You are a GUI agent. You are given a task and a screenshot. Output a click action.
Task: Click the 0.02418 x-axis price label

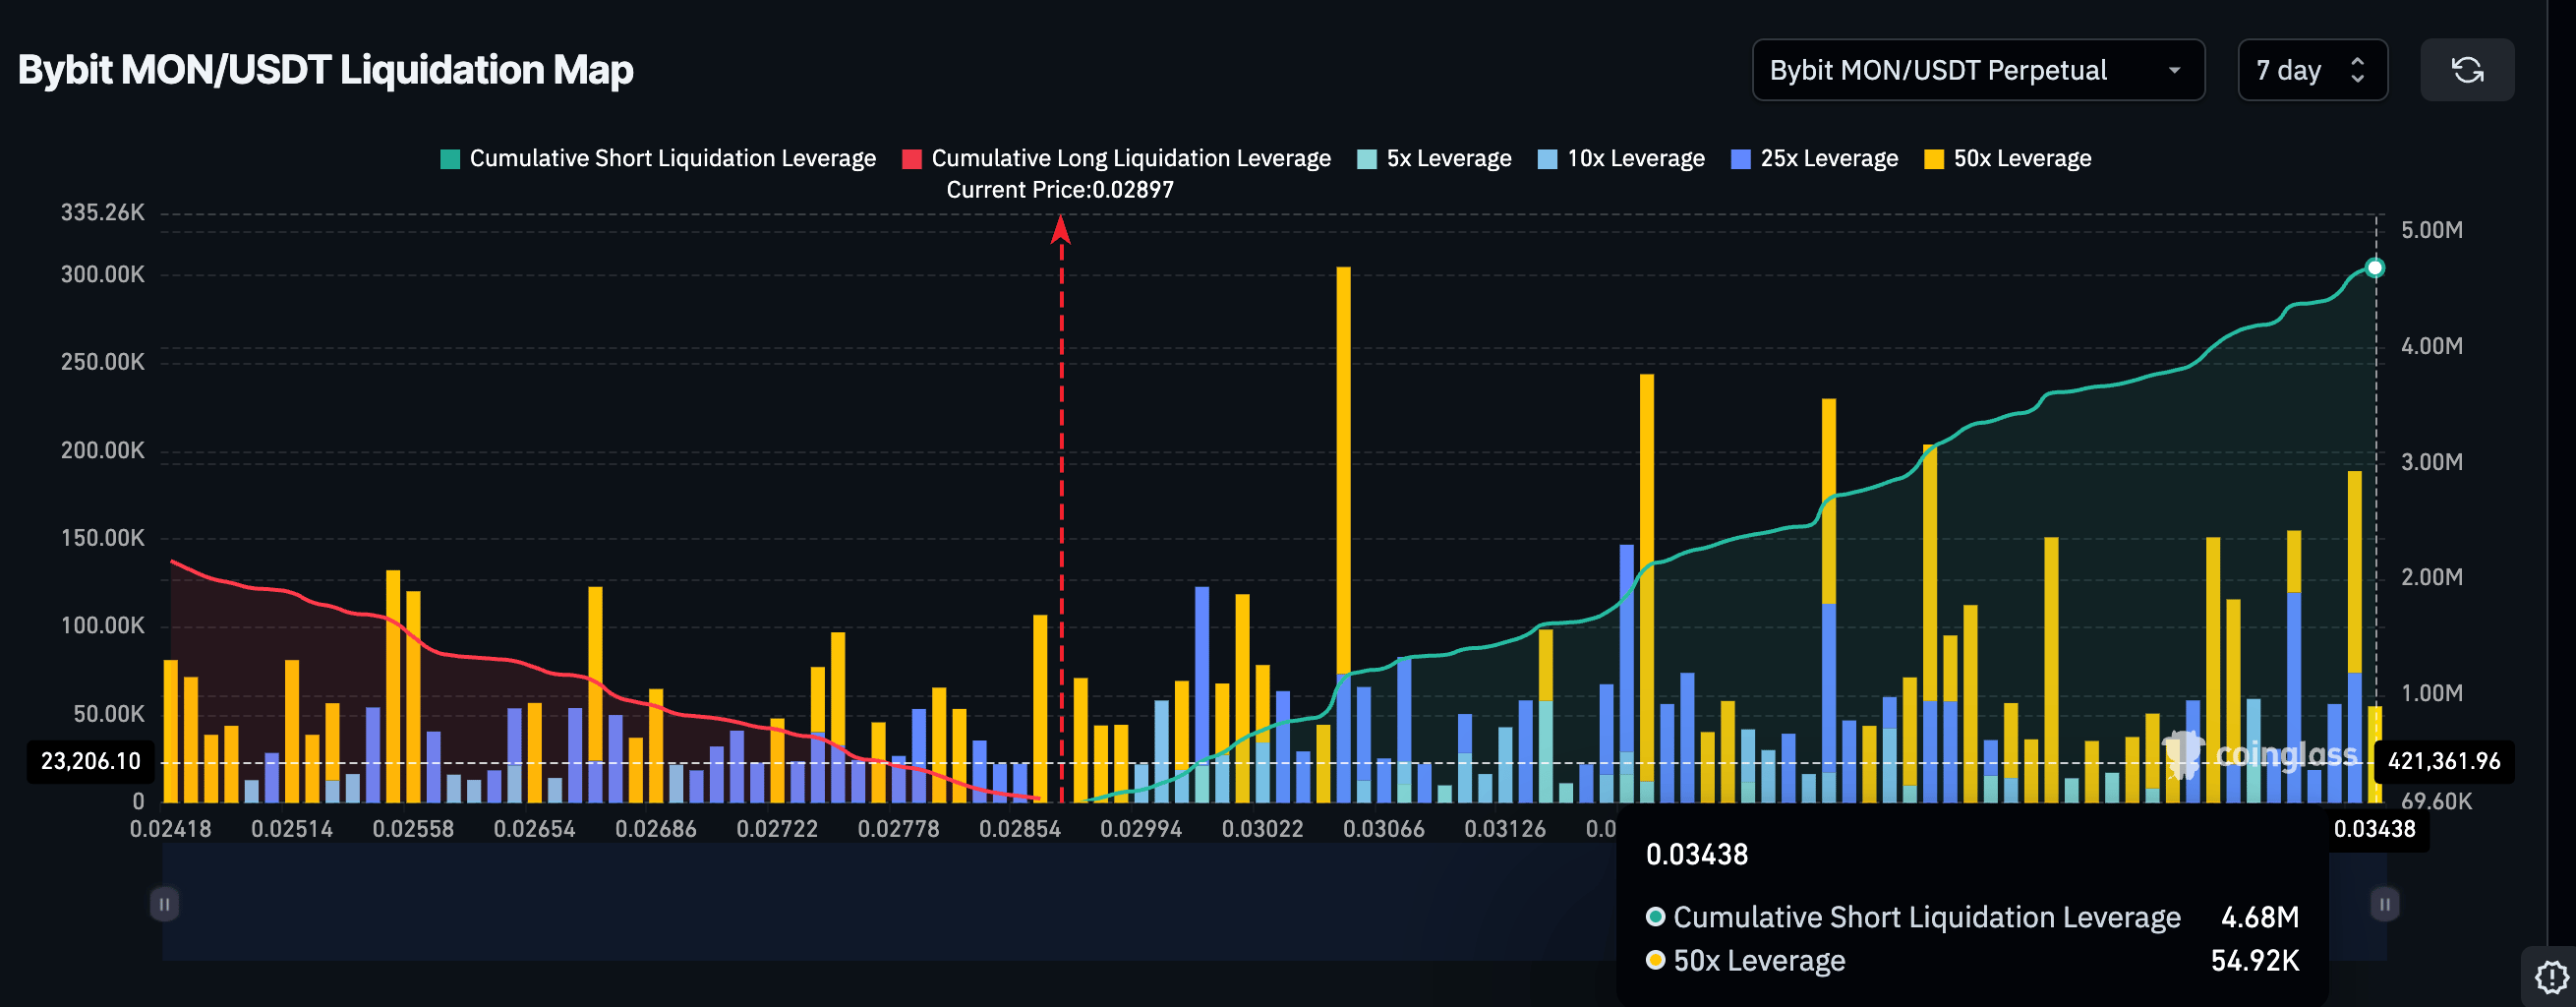(171, 829)
